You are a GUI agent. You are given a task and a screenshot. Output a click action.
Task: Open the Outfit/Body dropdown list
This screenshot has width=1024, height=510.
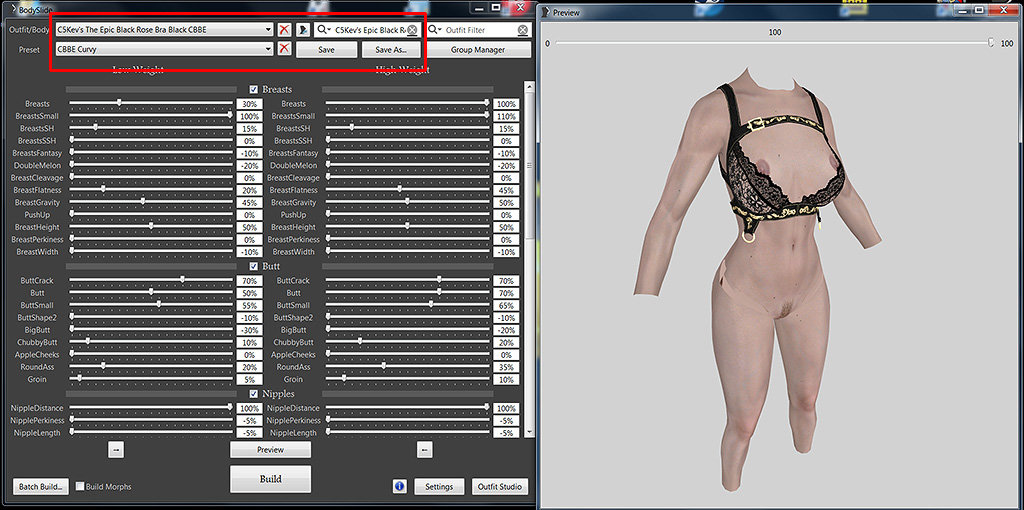(x=268, y=30)
